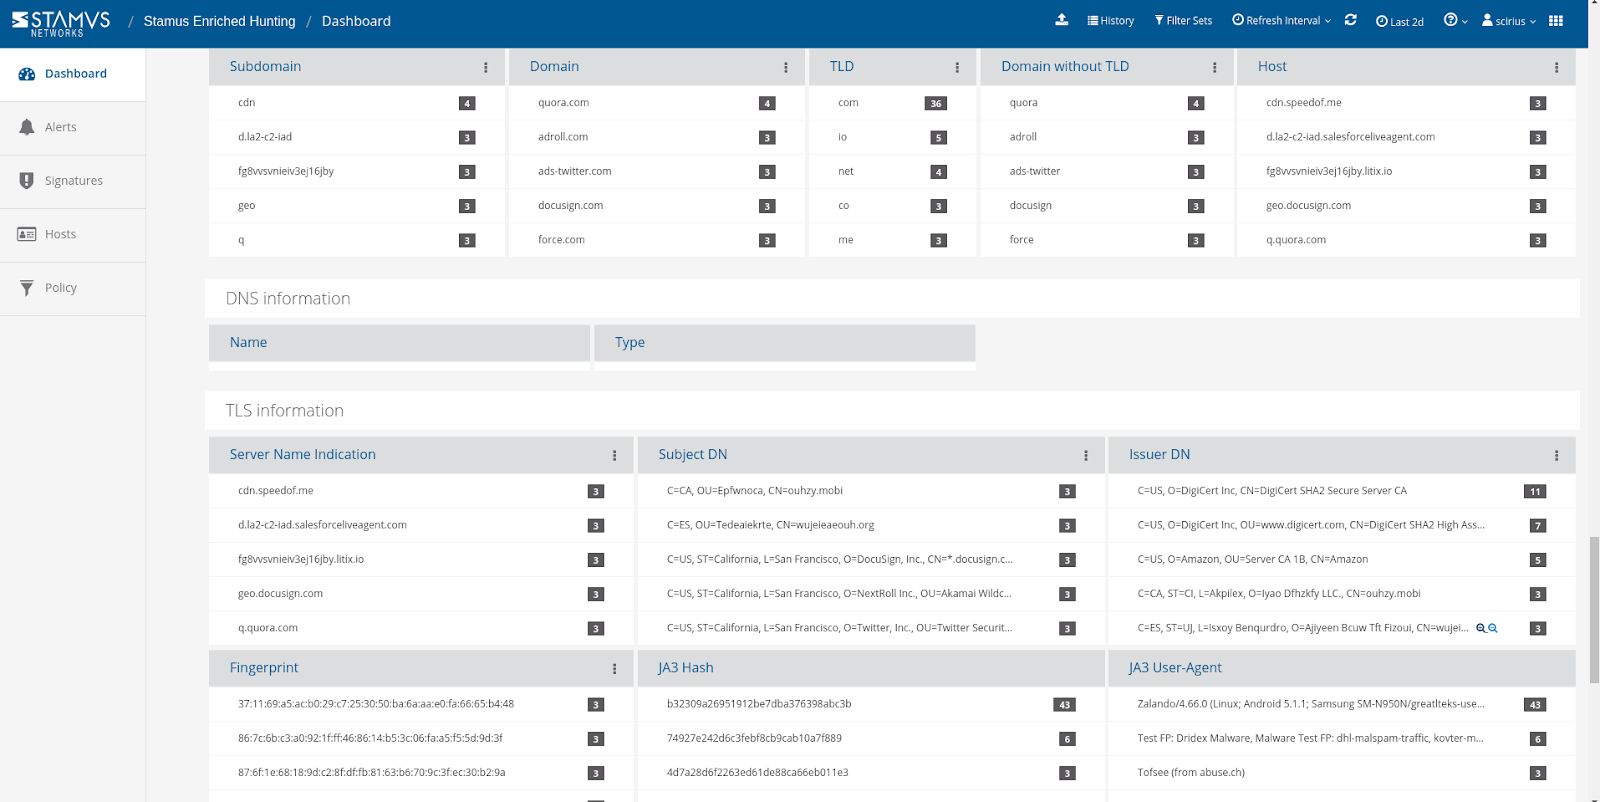Open Signatures in the sidebar

[x=73, y=181]
